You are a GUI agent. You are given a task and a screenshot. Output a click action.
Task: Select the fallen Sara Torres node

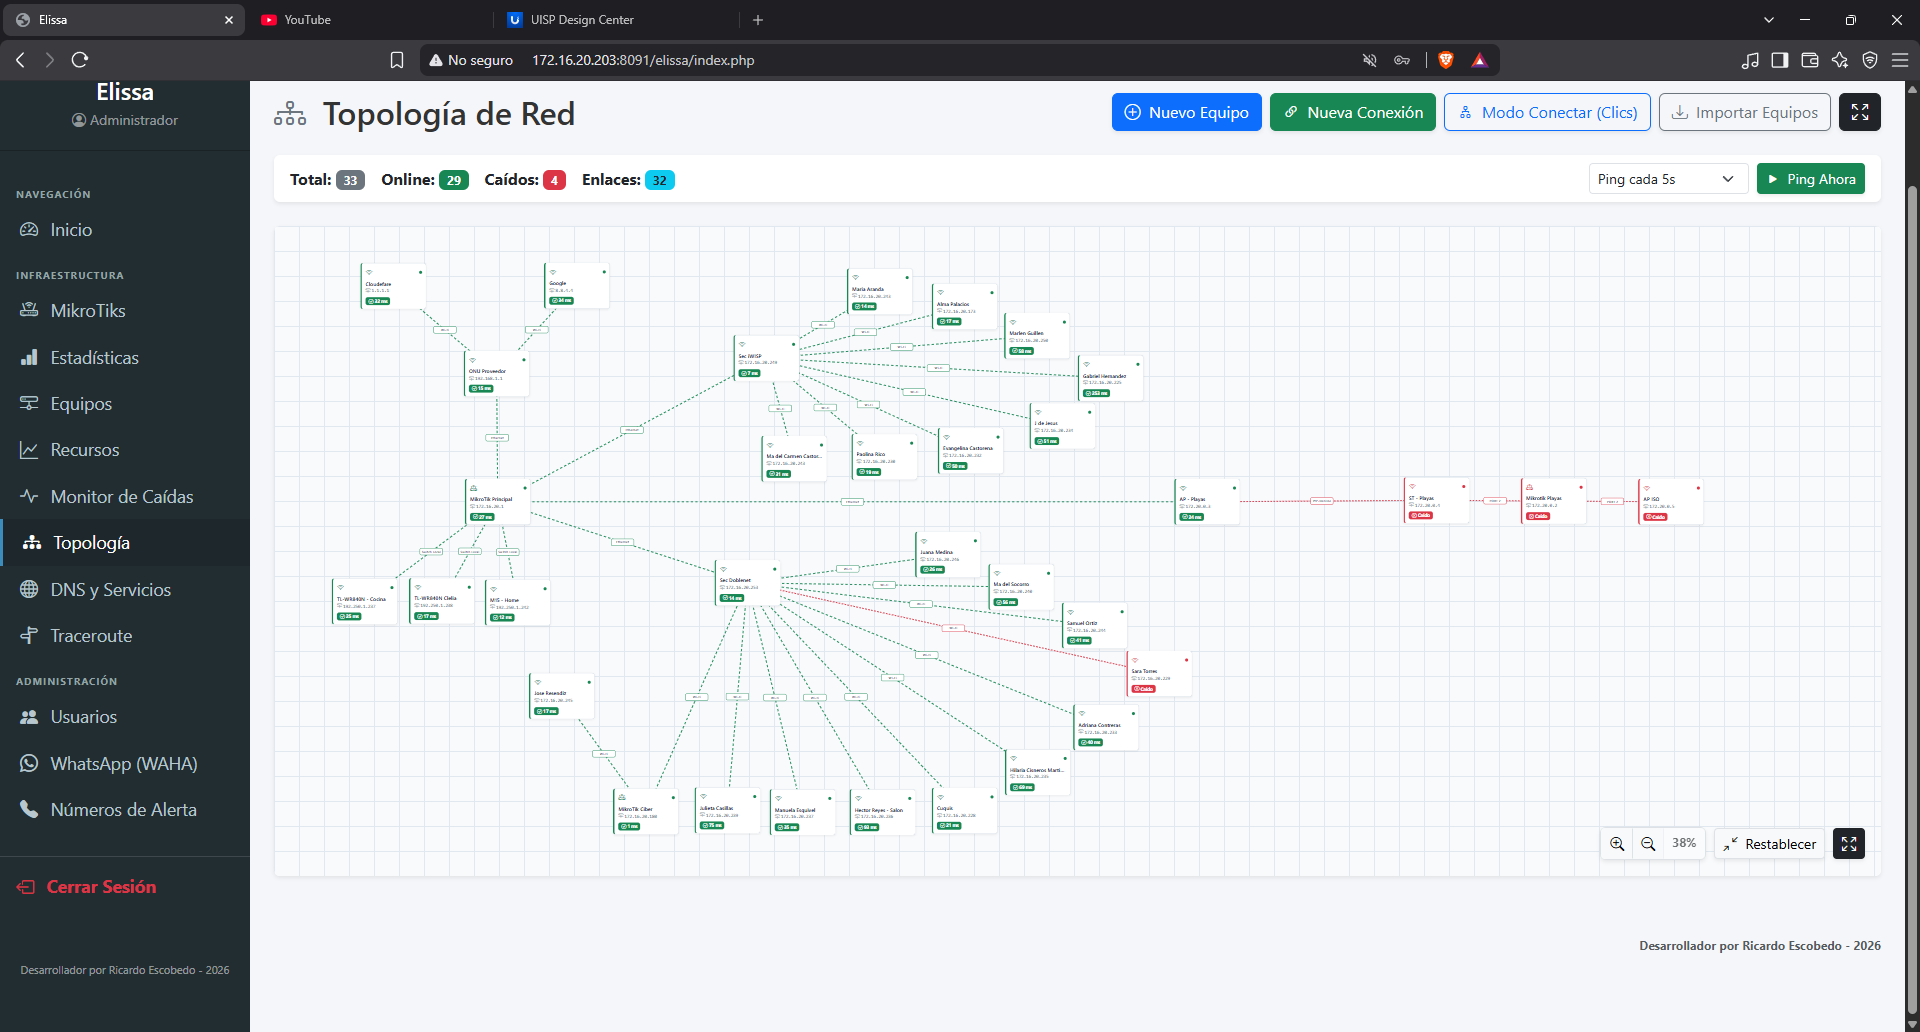click(x=1160, y=675)
